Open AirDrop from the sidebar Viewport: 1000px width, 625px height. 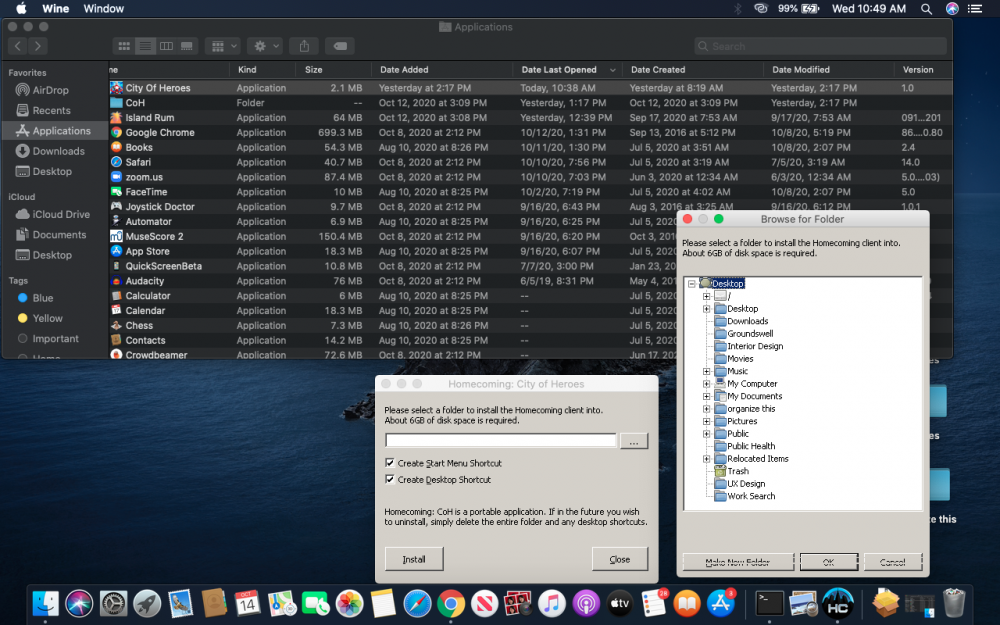tap(46, 90)
